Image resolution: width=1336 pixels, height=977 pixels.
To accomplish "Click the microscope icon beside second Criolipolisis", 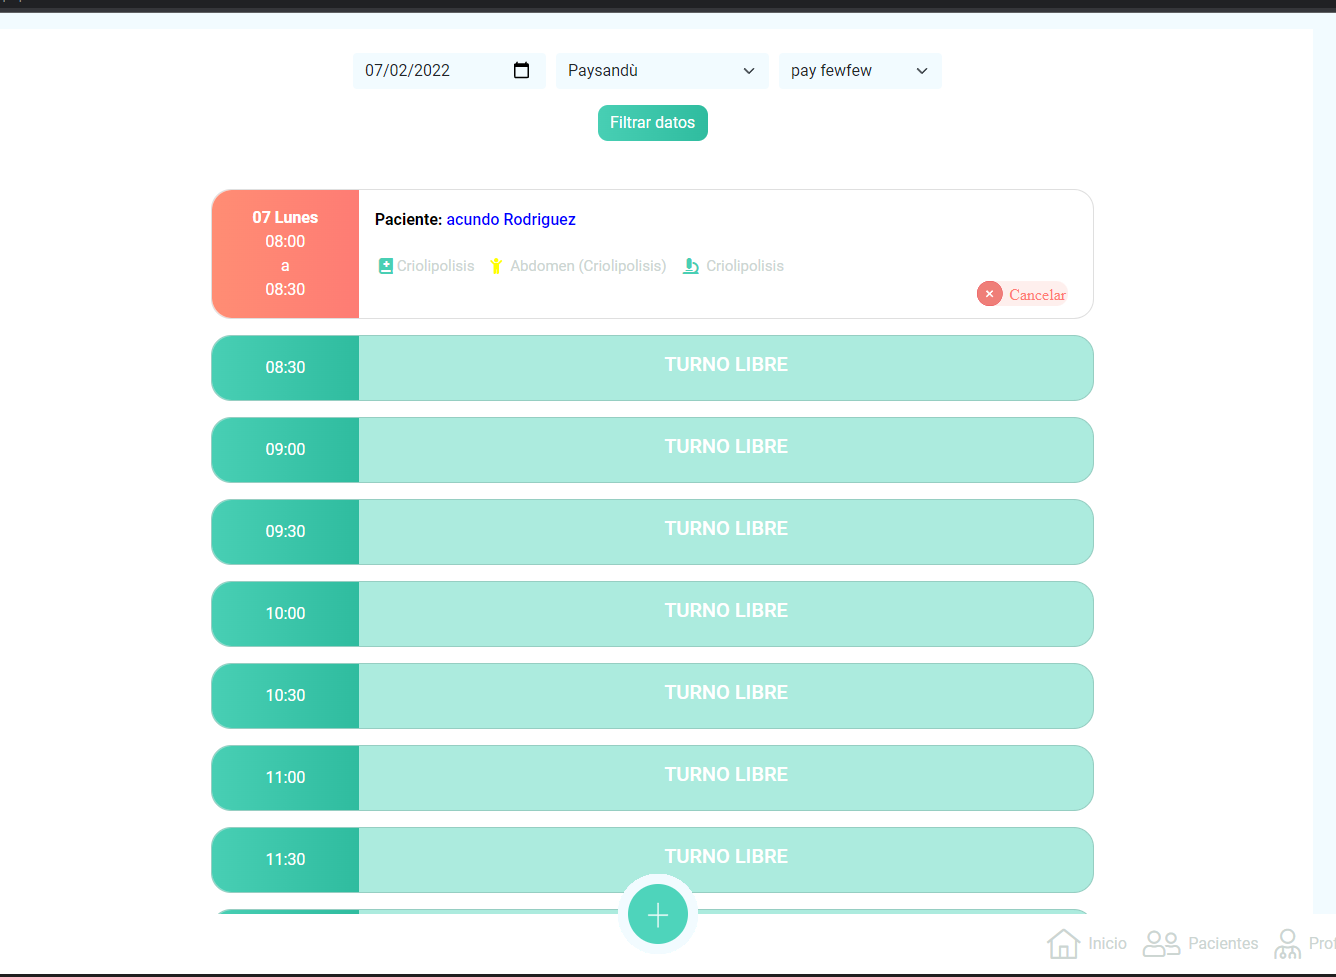I will 691,266.
